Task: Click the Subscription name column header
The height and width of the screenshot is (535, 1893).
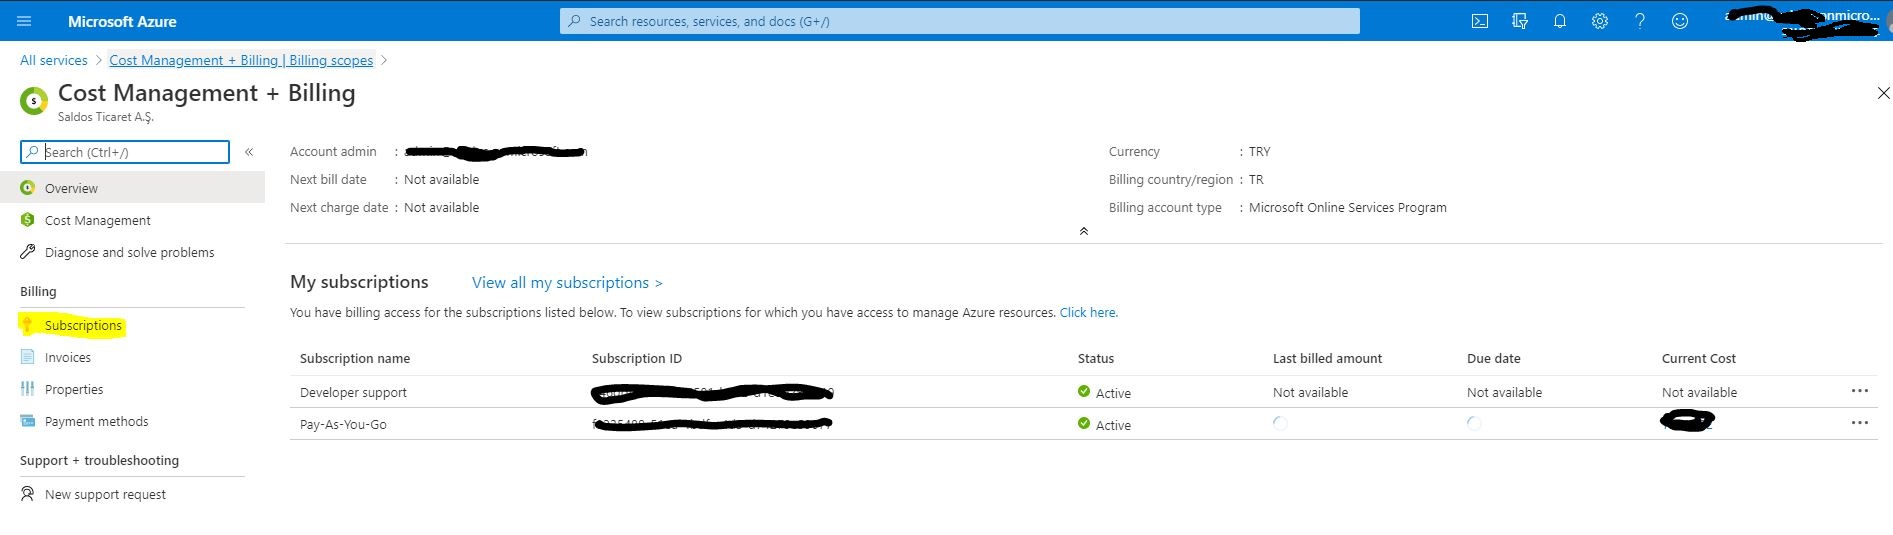Action: pyautogui.click(x=355, y=358)
